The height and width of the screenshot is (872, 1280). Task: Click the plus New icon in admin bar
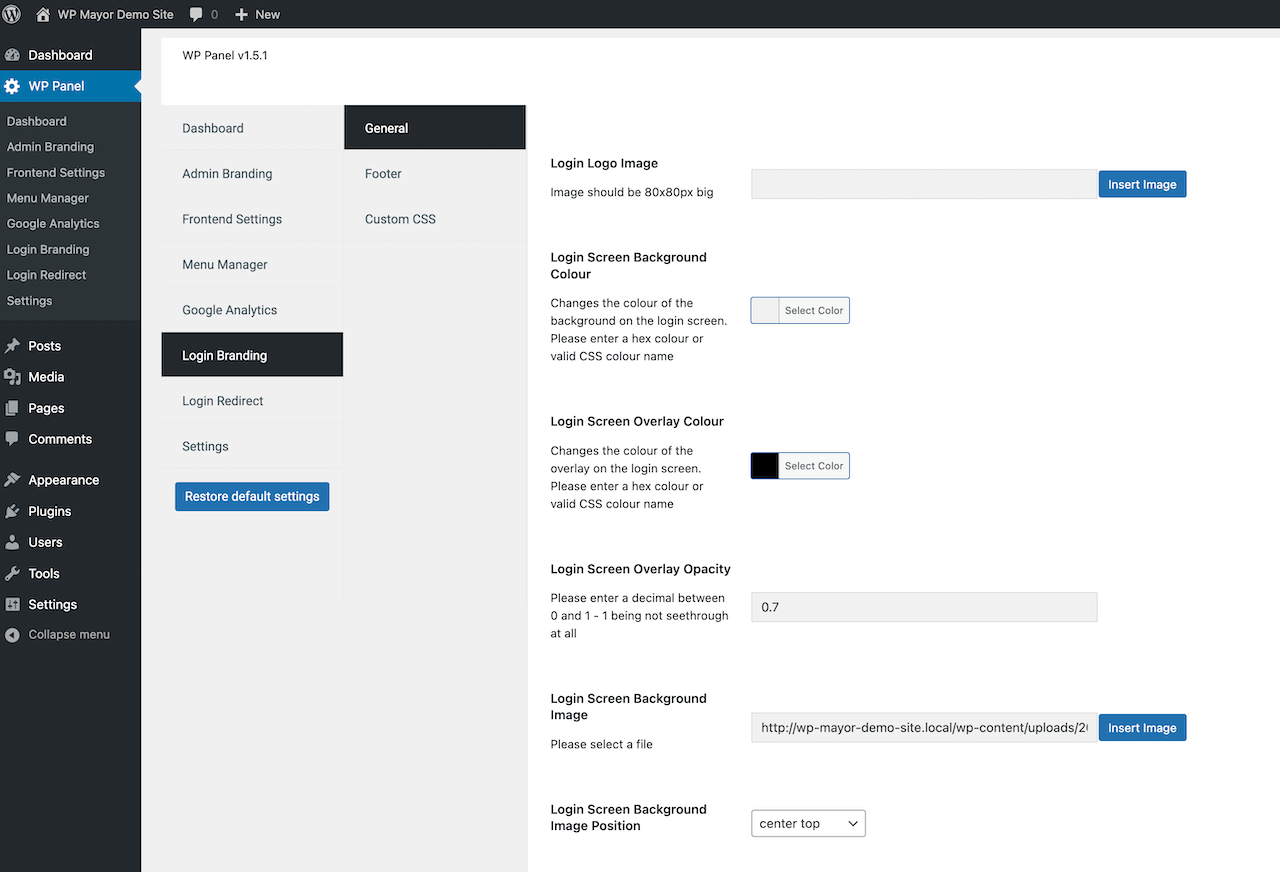click(x=241, y=14)
